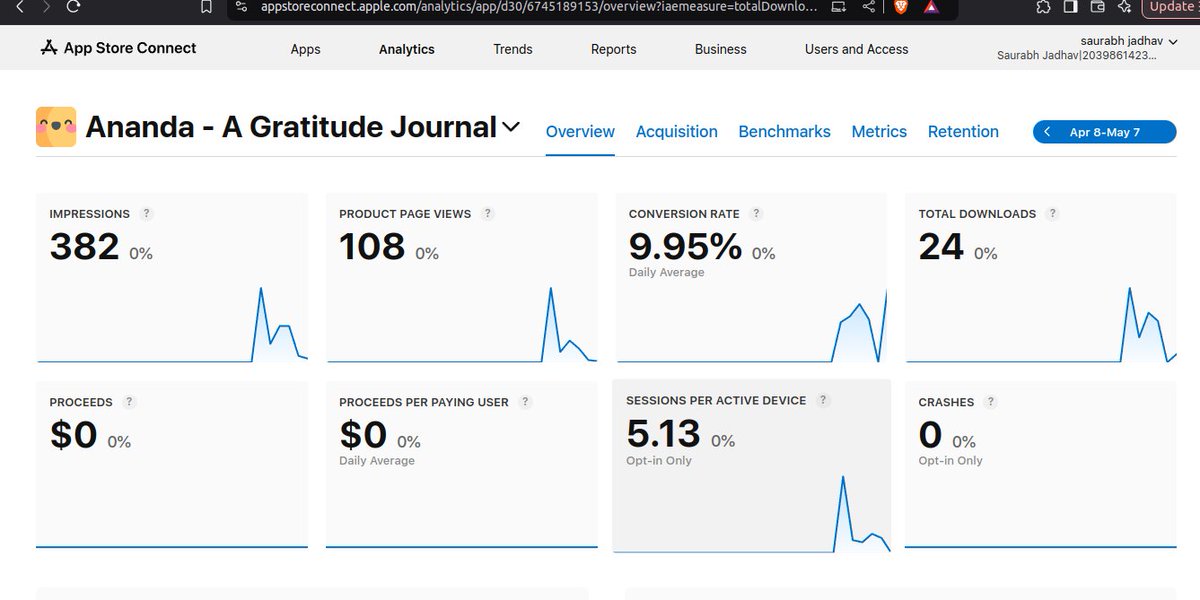Switch to the Metrics tab

(x=879, y=132)
